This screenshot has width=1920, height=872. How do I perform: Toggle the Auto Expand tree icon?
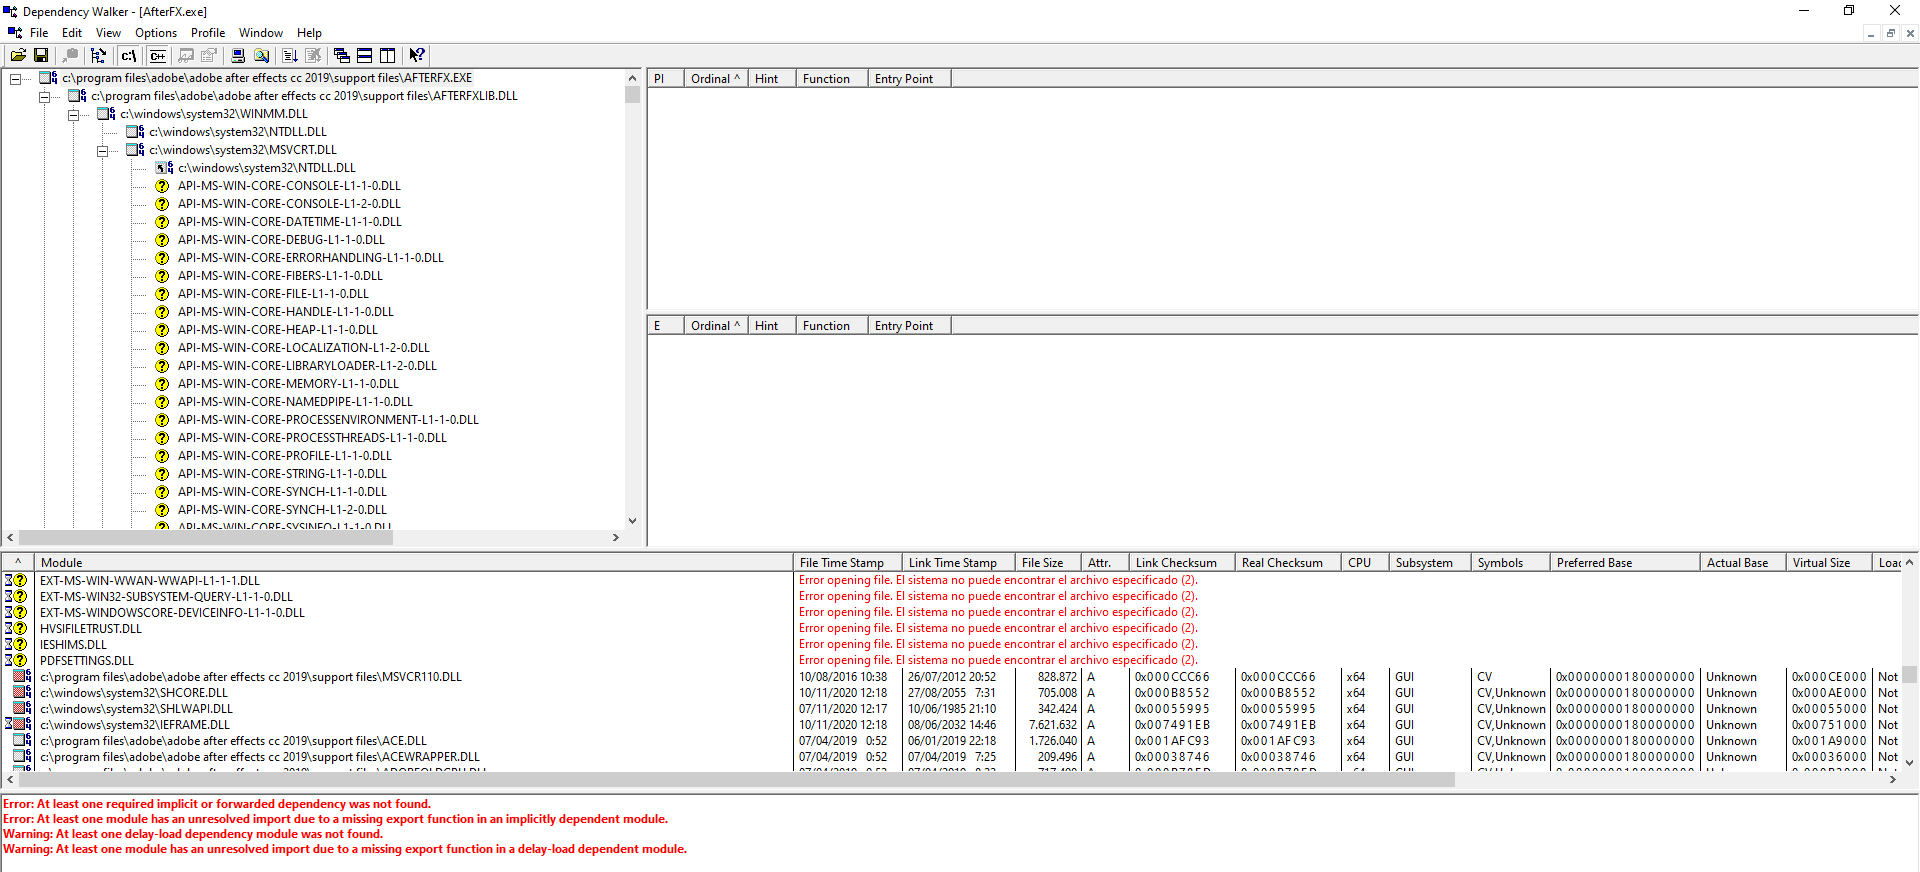98,56
